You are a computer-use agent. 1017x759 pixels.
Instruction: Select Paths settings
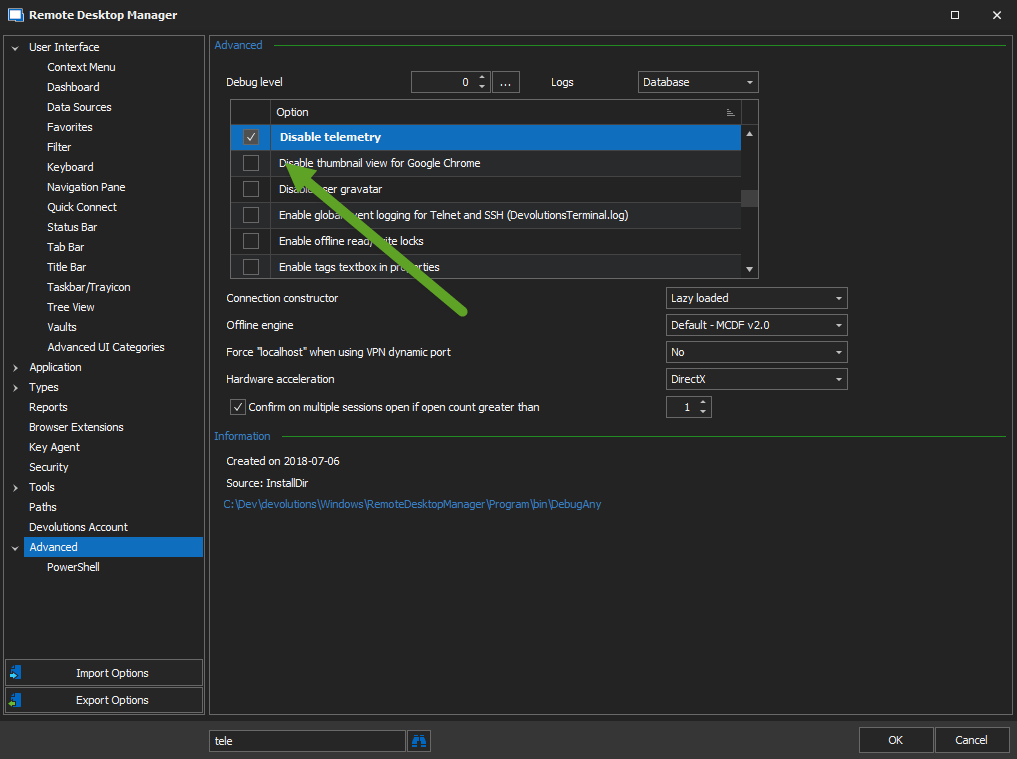coord(43,507)
